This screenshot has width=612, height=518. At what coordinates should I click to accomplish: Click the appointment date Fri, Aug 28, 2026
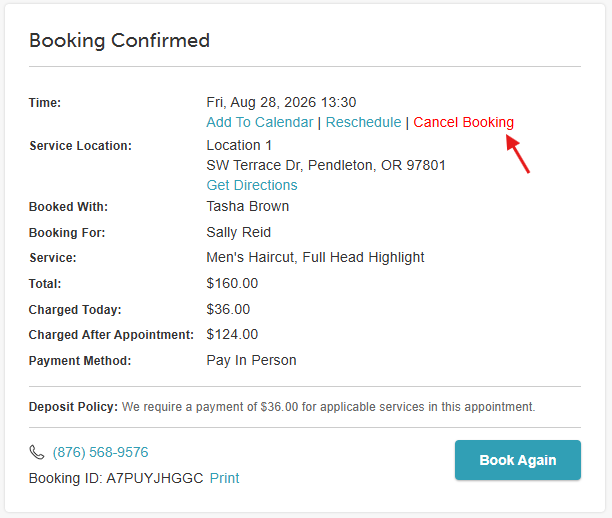(261, 102)
